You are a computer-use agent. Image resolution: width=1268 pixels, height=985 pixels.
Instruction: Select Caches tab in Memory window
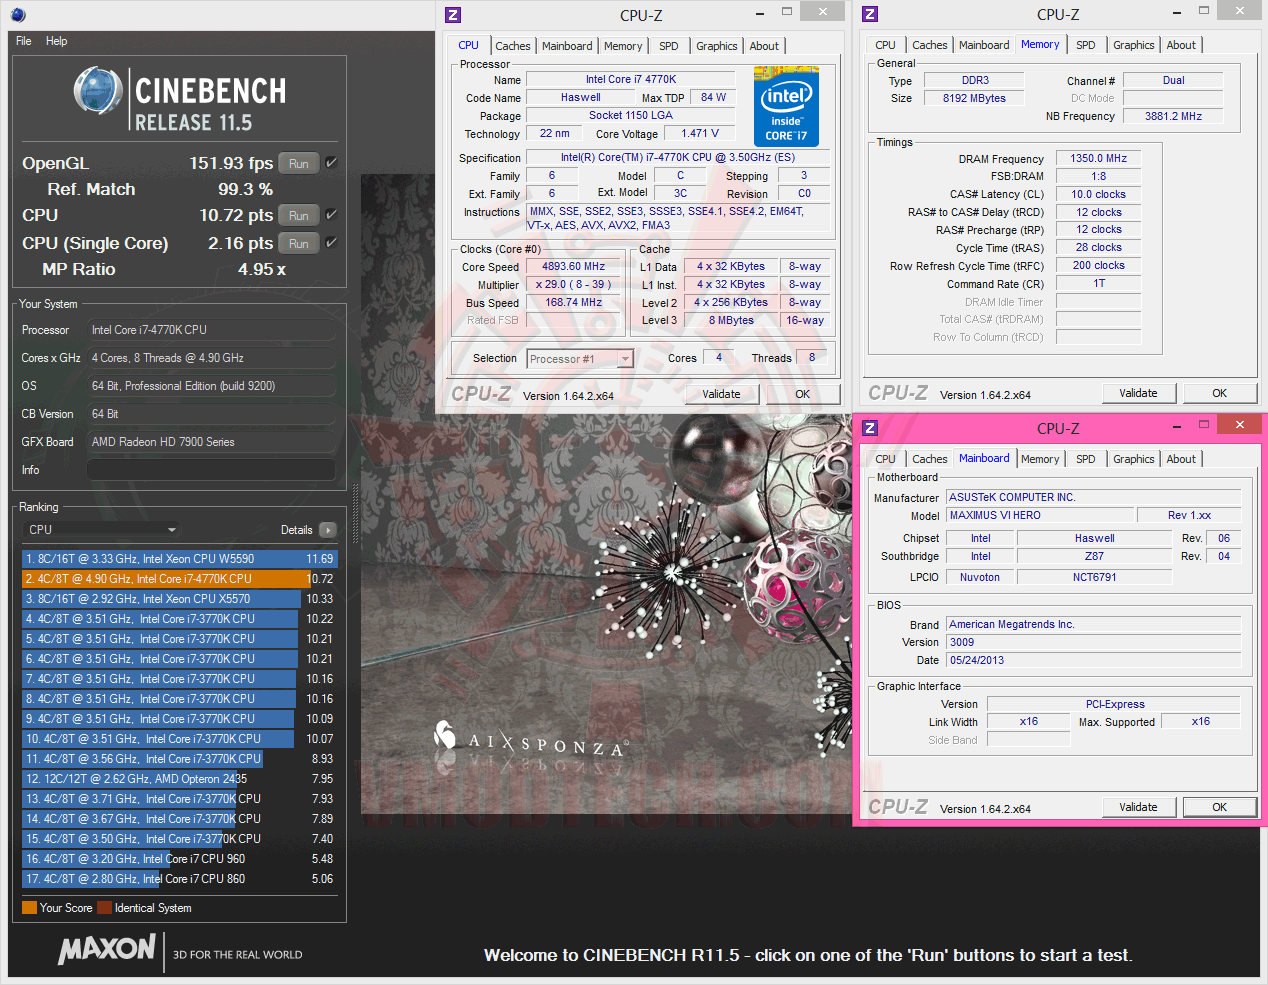click(930, 45)
